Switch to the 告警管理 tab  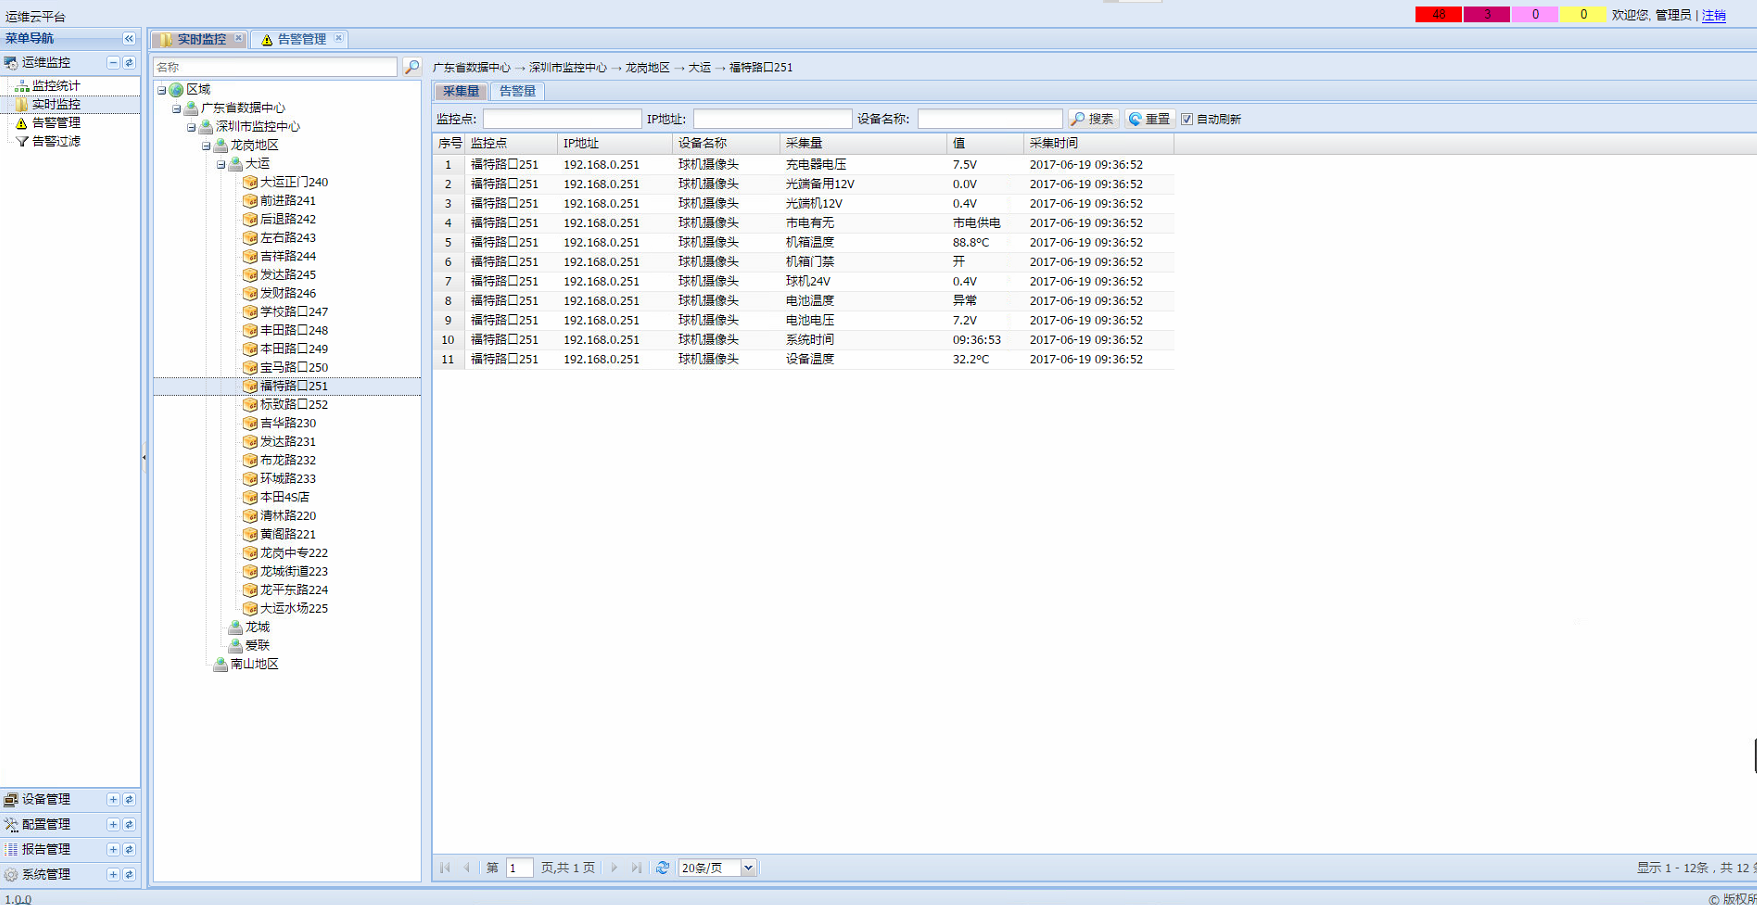302,39
